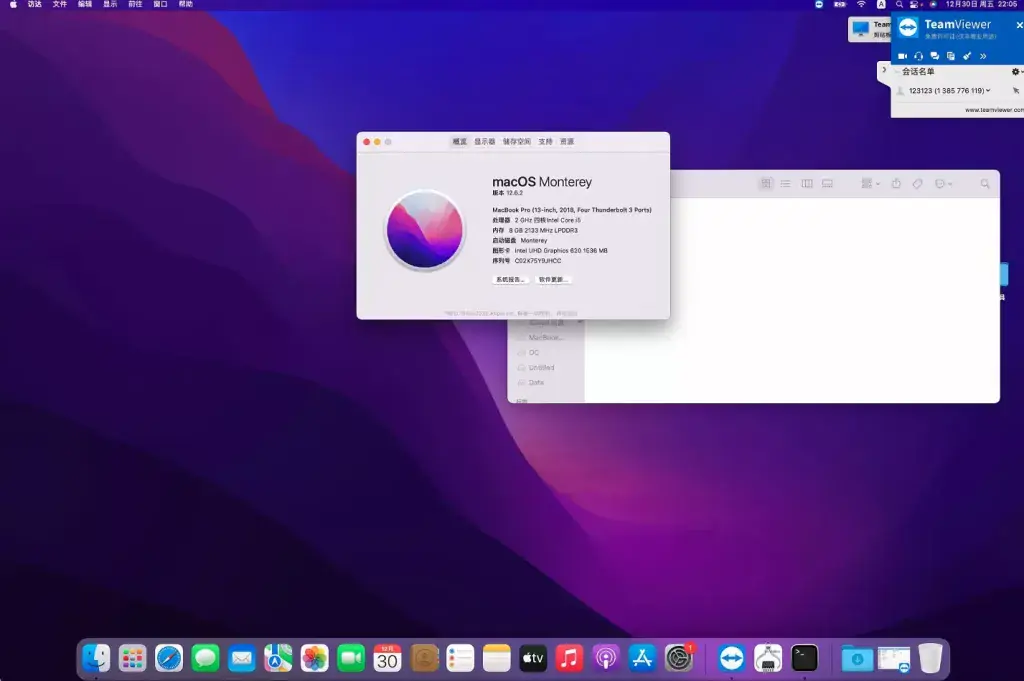Click the 会话名单 session list header
Viewport: 1024px width, 681px height.
pos(918,72)
